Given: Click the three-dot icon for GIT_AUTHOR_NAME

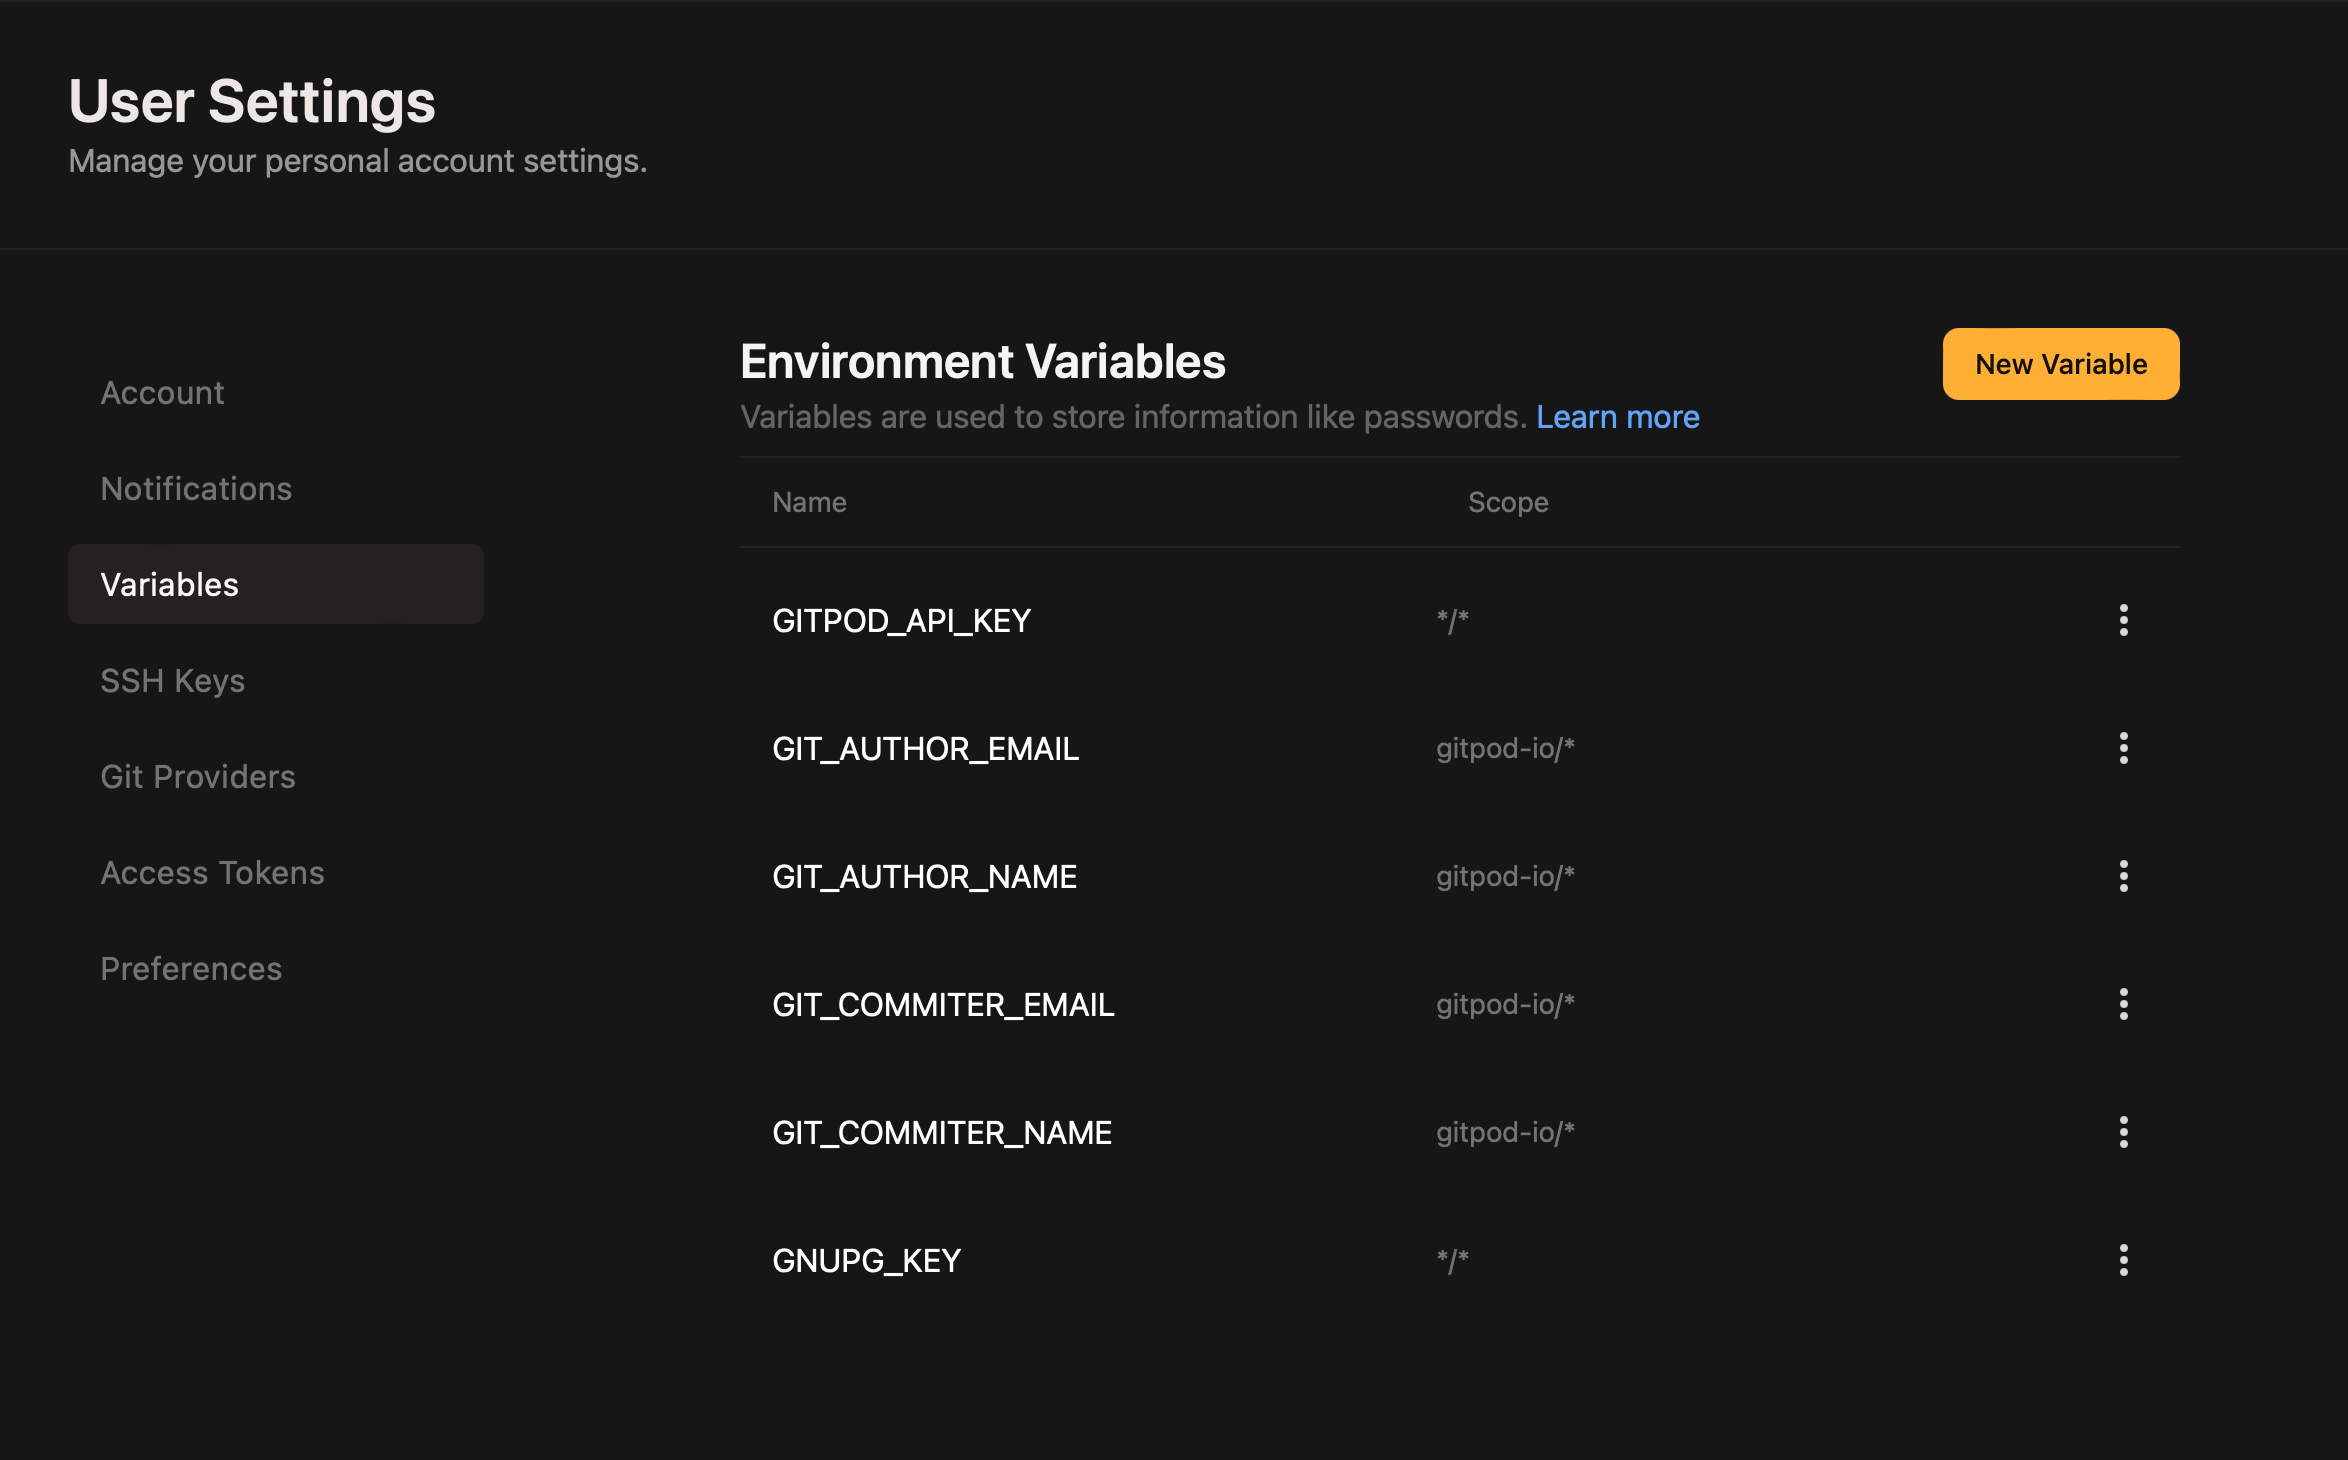Looking at the screenshot, I should point(2123,876).
